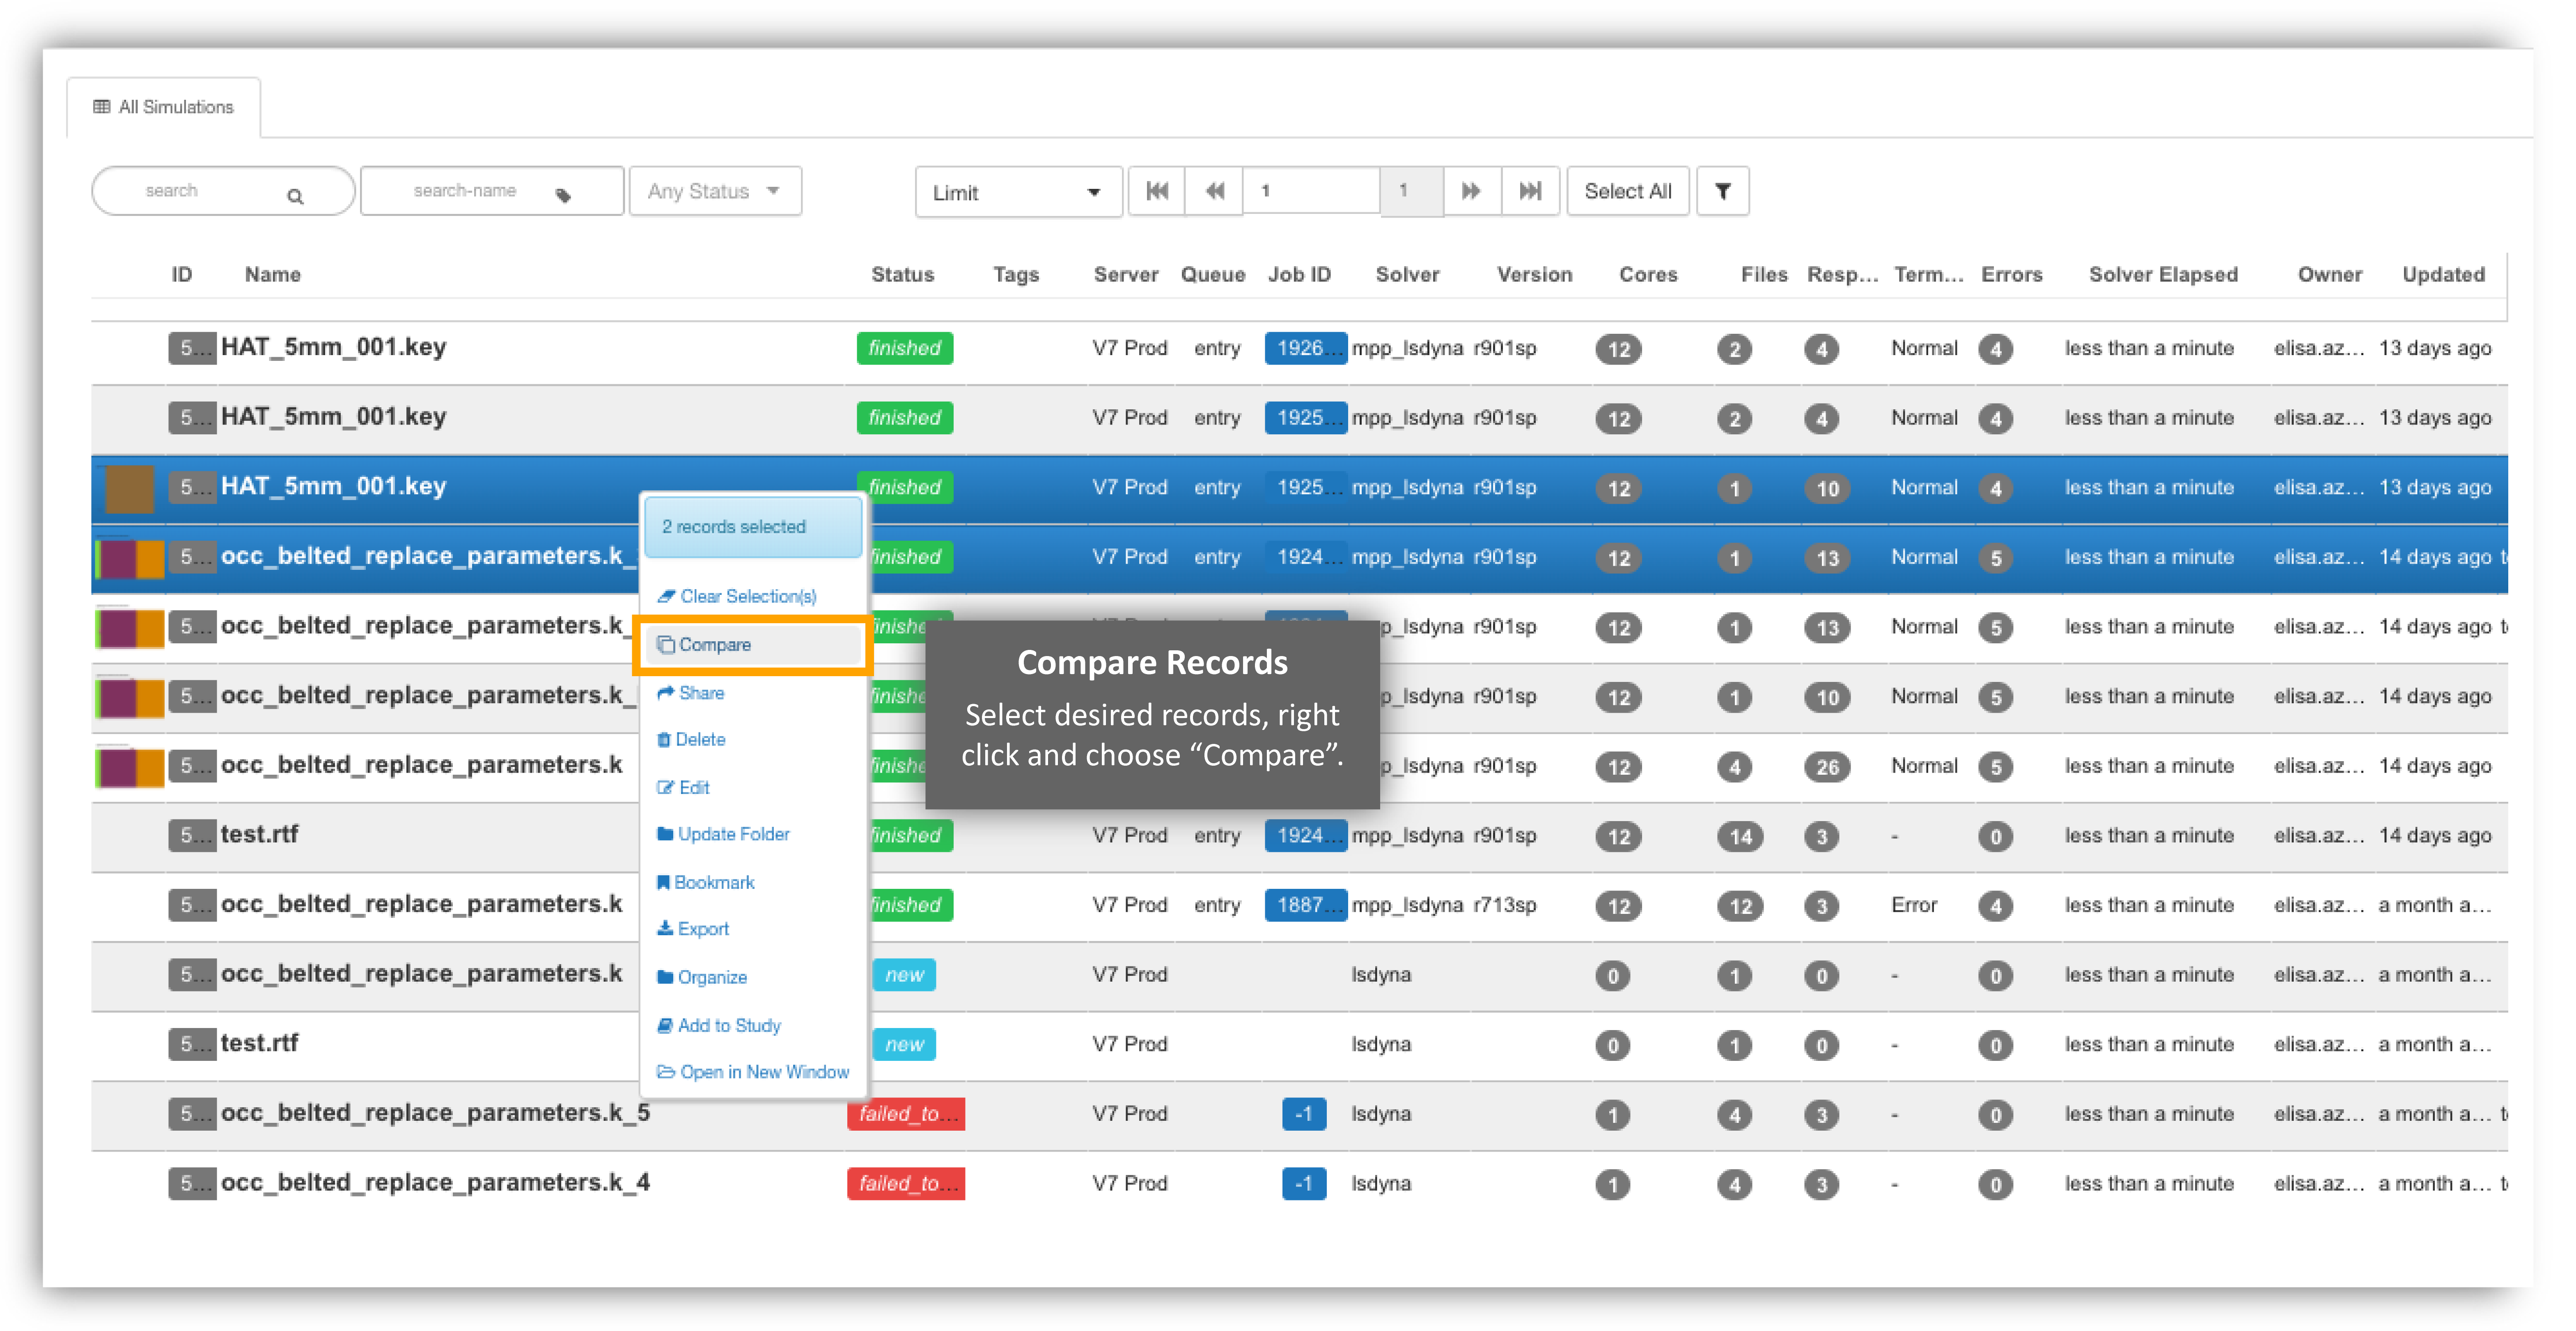Choose Open in New Window from menu
Image resolution: width=2576 pixels, height=1331 pixels.
click(x=753, y=1072)
